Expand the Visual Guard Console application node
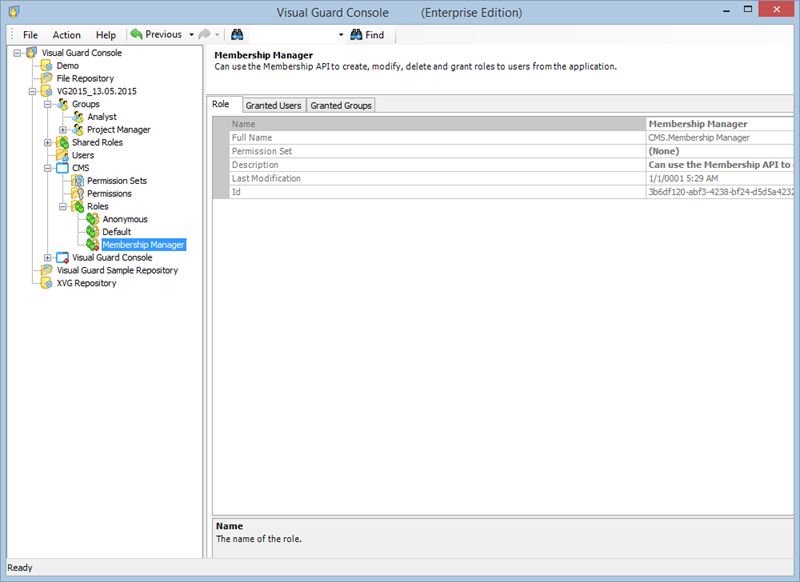This screenshot has width=800, height=582. point(48,258)
